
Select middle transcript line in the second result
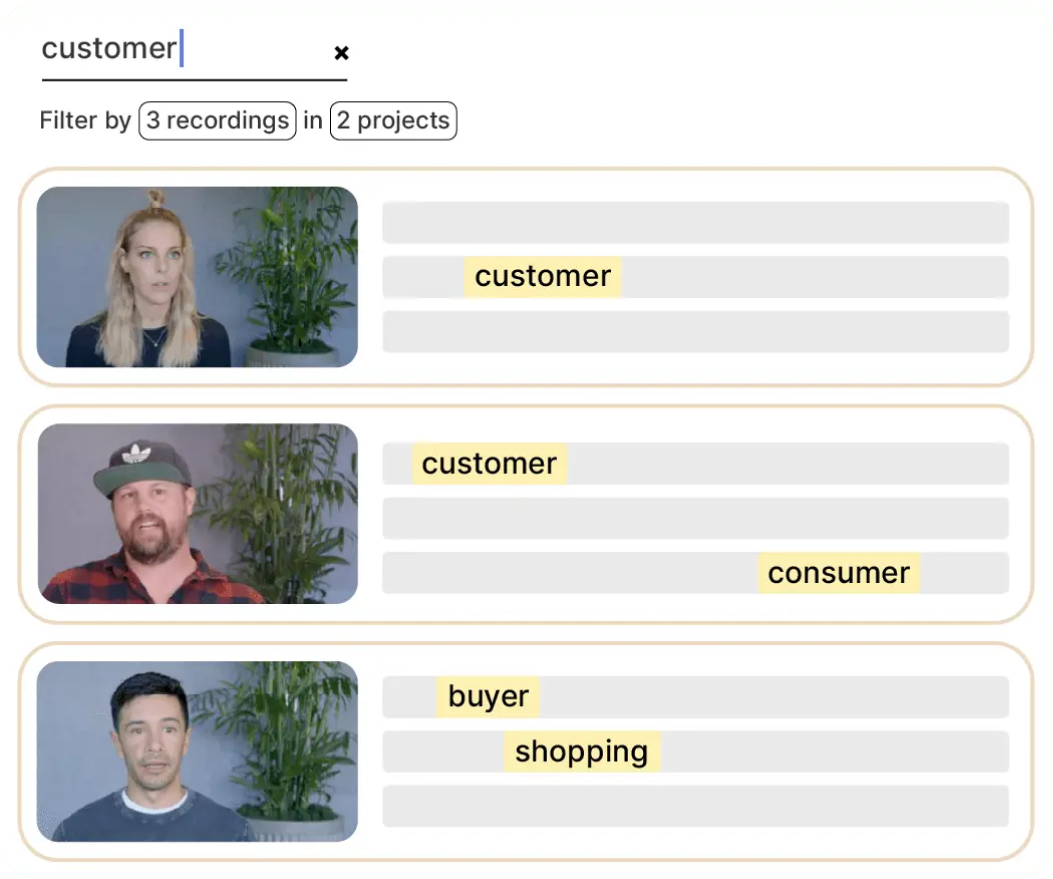point(695,518)
